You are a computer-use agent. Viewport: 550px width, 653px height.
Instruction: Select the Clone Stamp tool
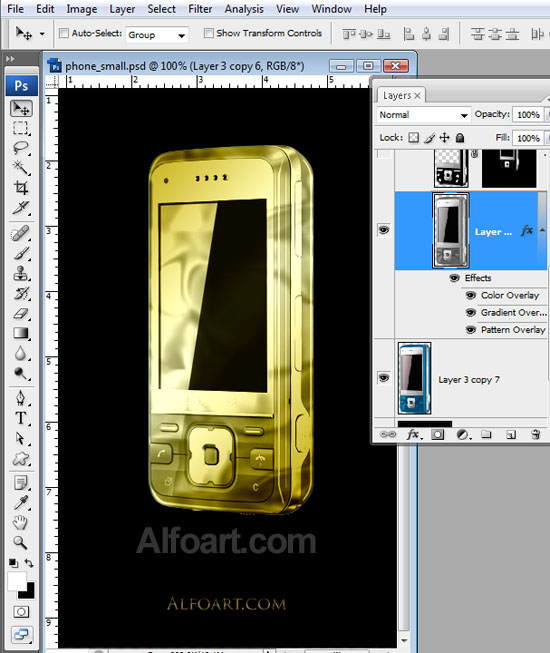[21, 273]
